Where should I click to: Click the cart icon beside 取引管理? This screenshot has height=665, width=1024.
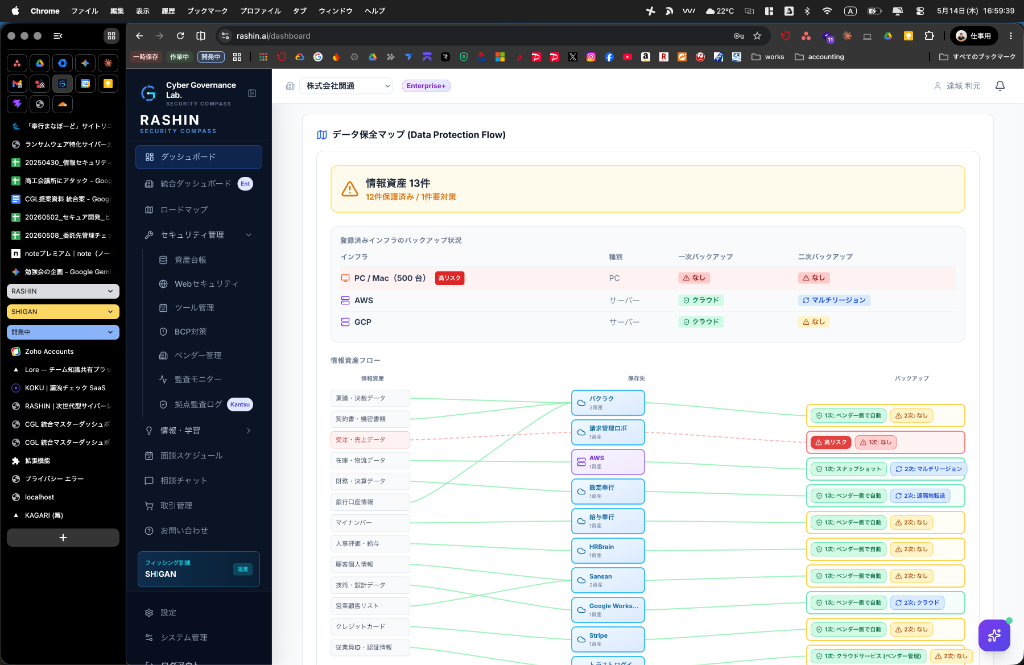[149, 506]
